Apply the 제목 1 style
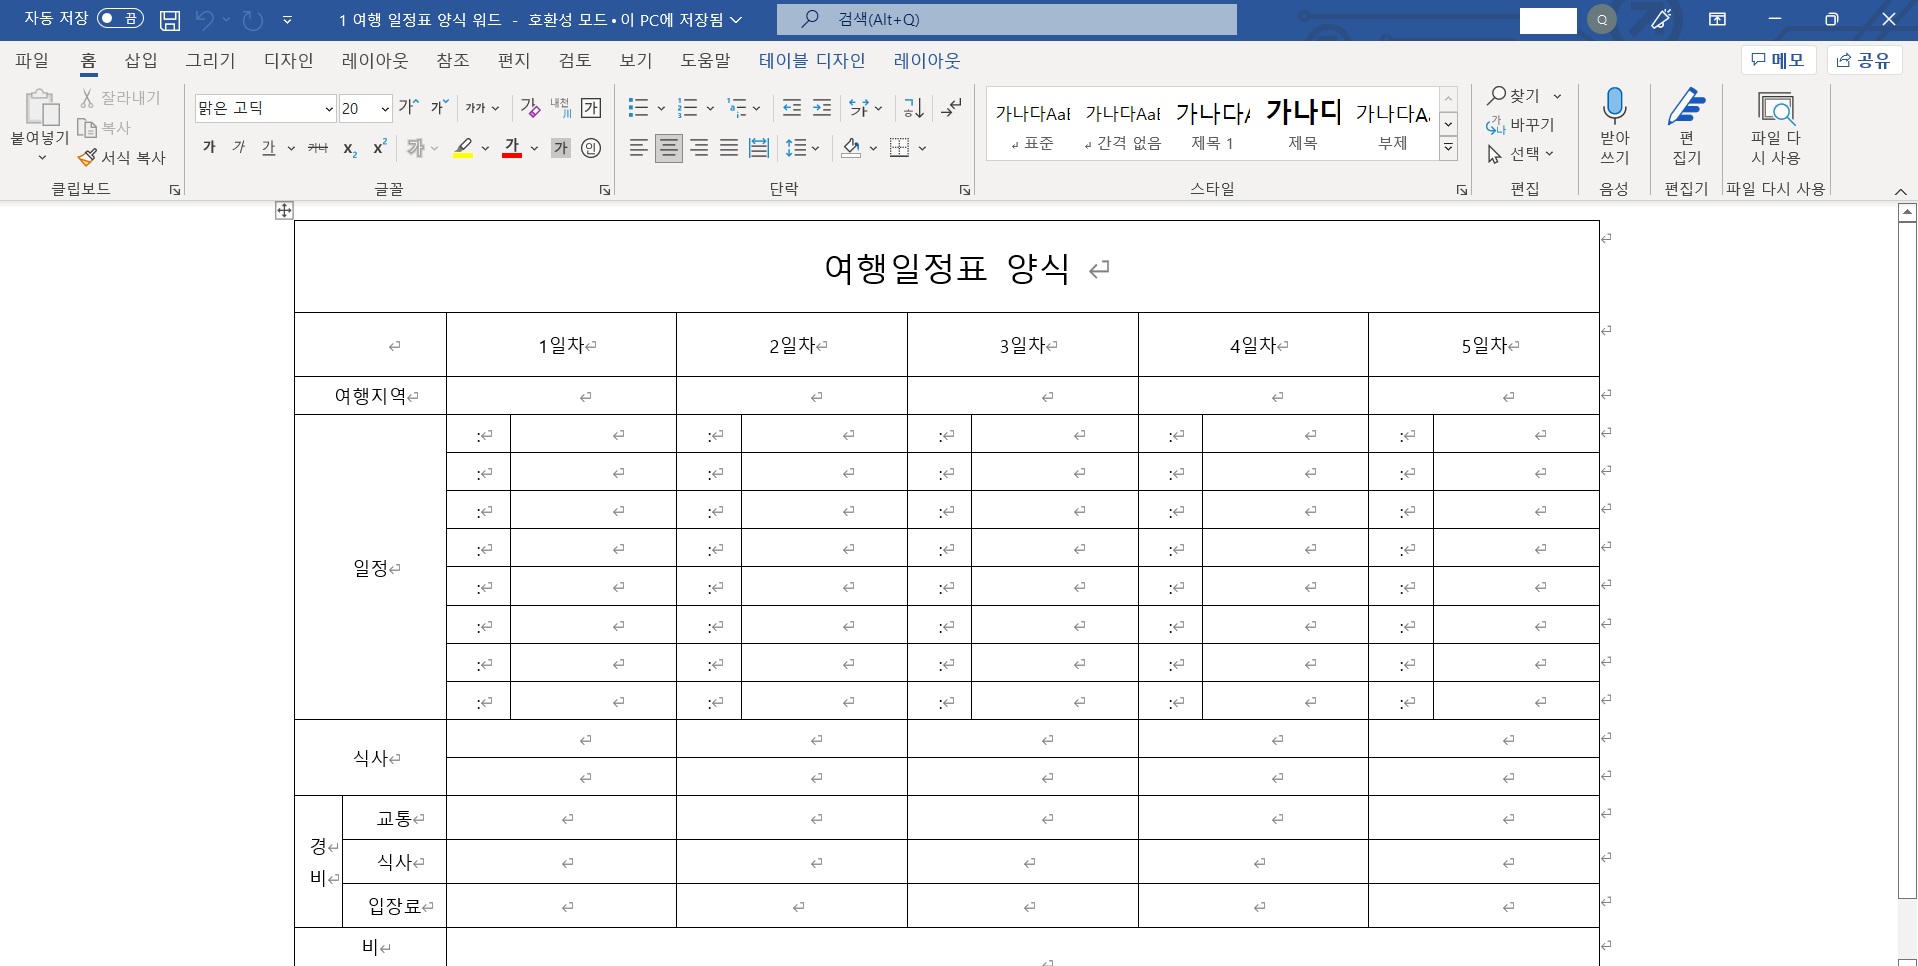 (1212, 124)
